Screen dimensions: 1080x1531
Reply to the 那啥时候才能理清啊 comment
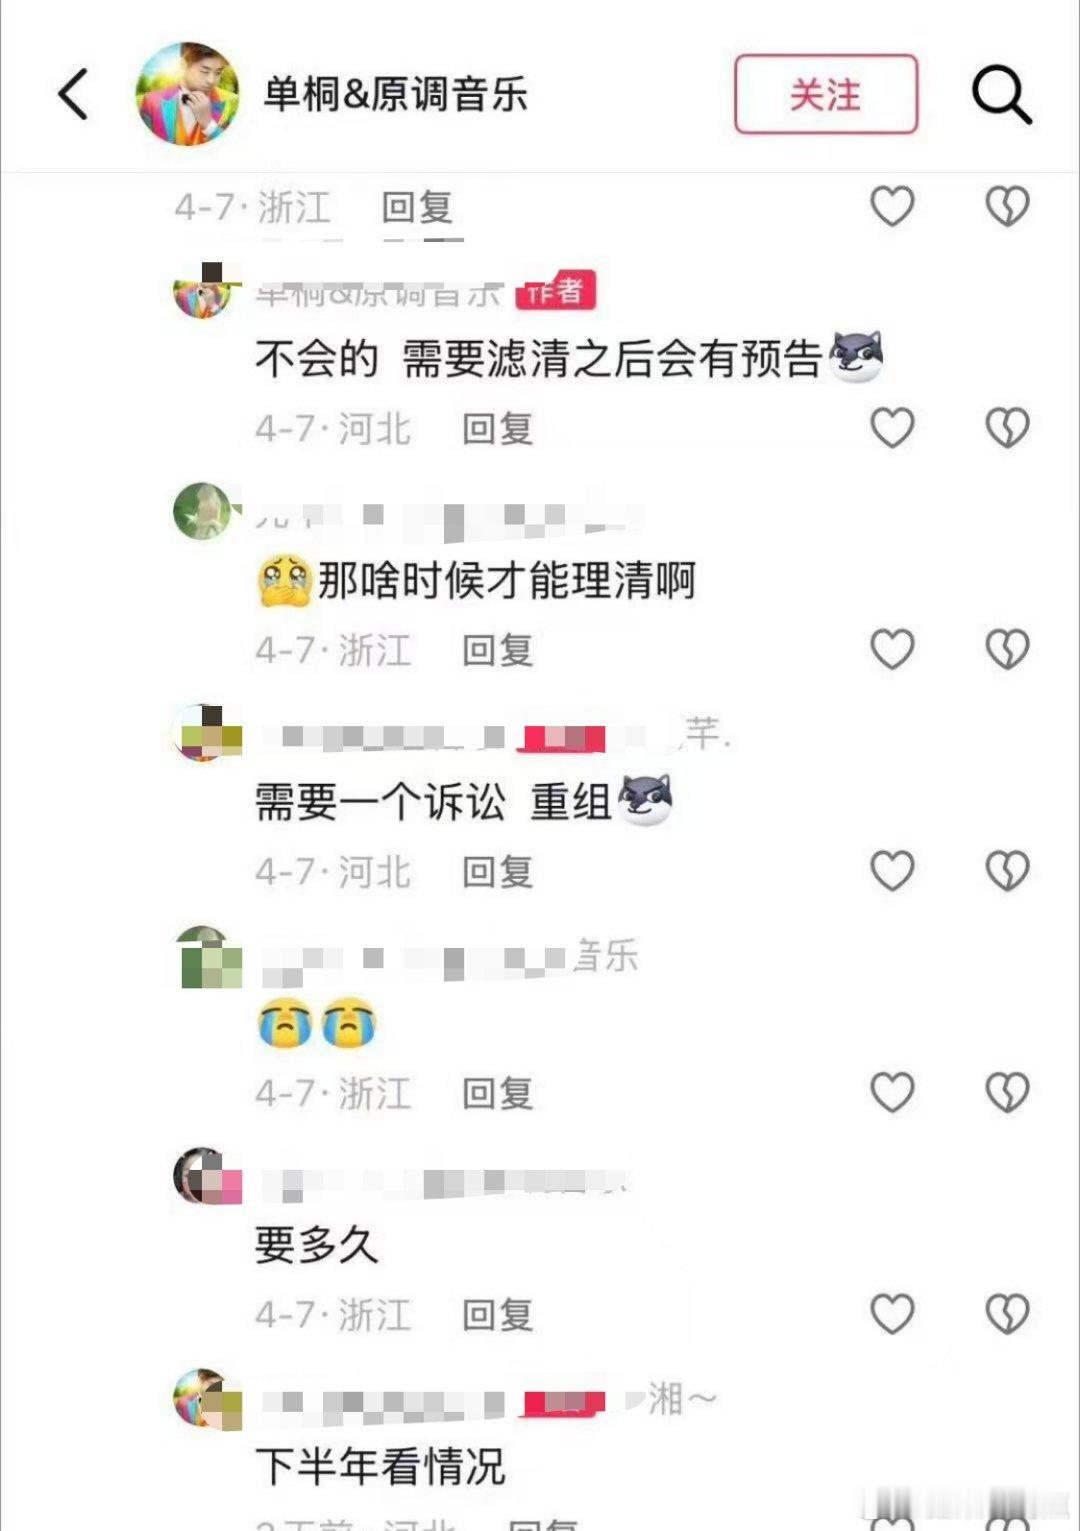coord(497,650)
